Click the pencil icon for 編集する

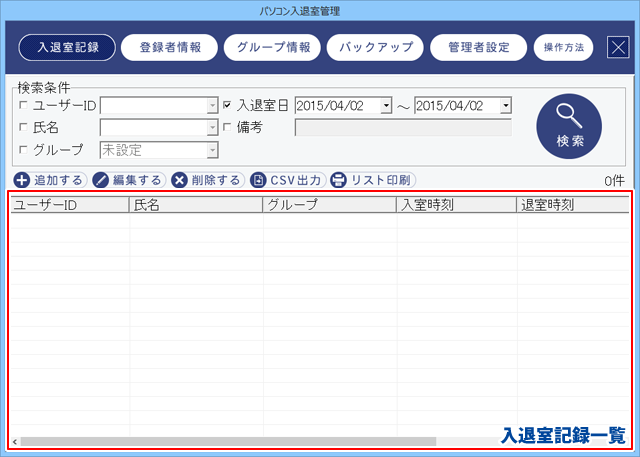100,180
